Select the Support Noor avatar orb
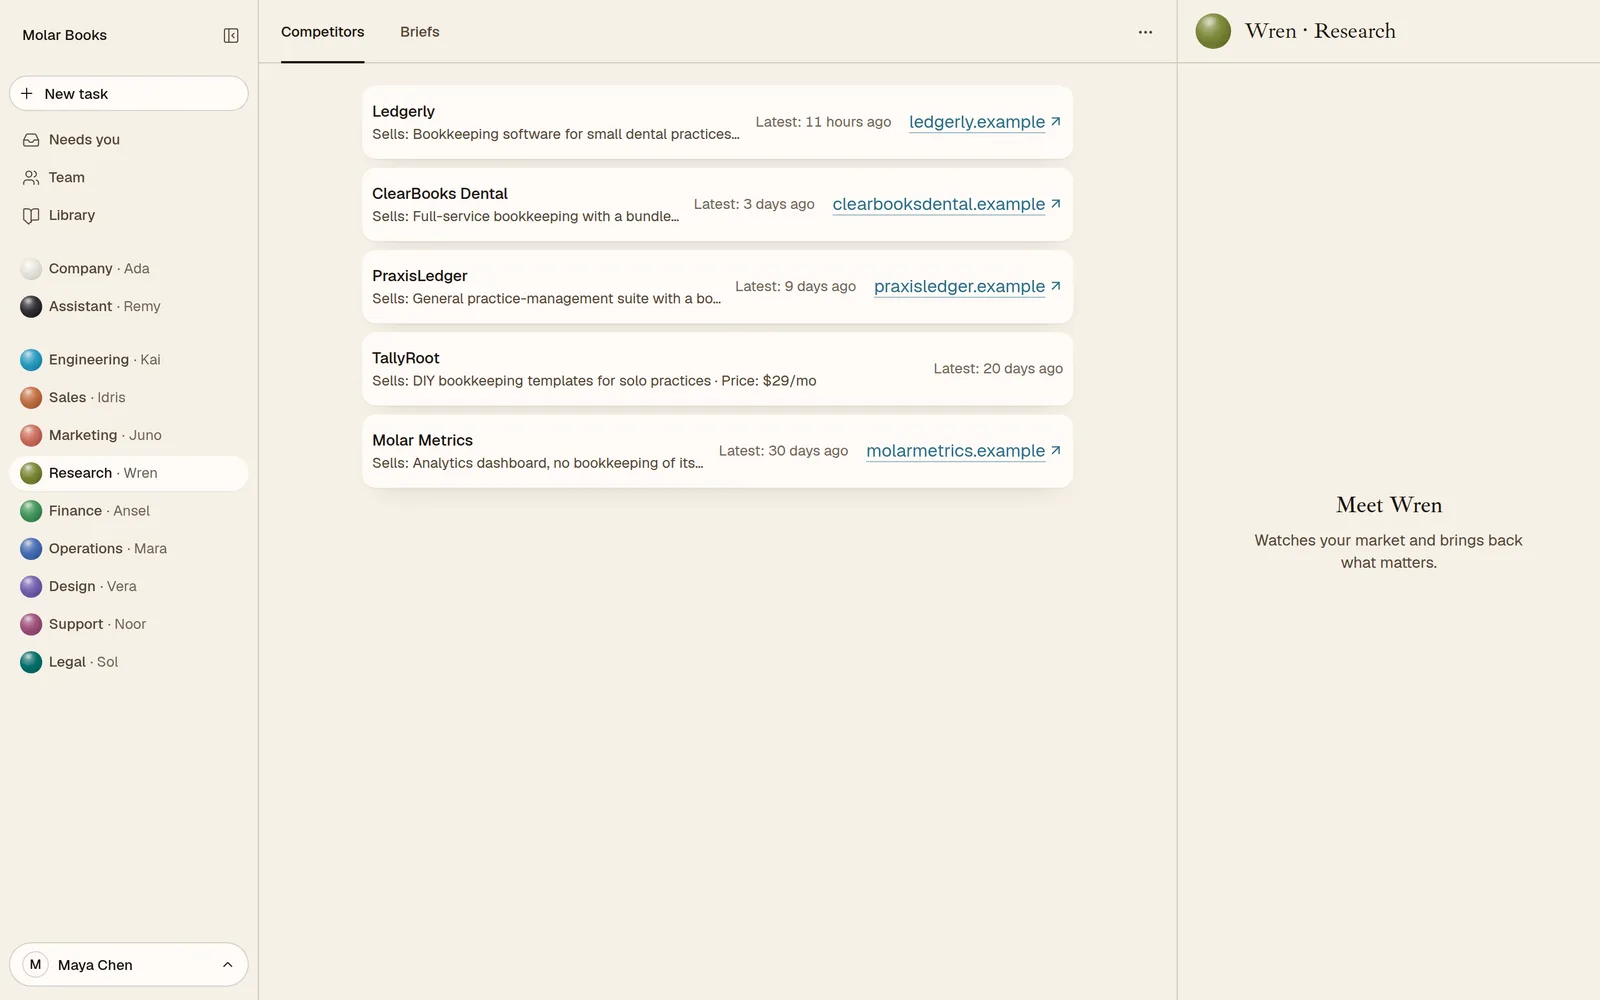Screen dimensions: 1600x1000 [31, 625]
